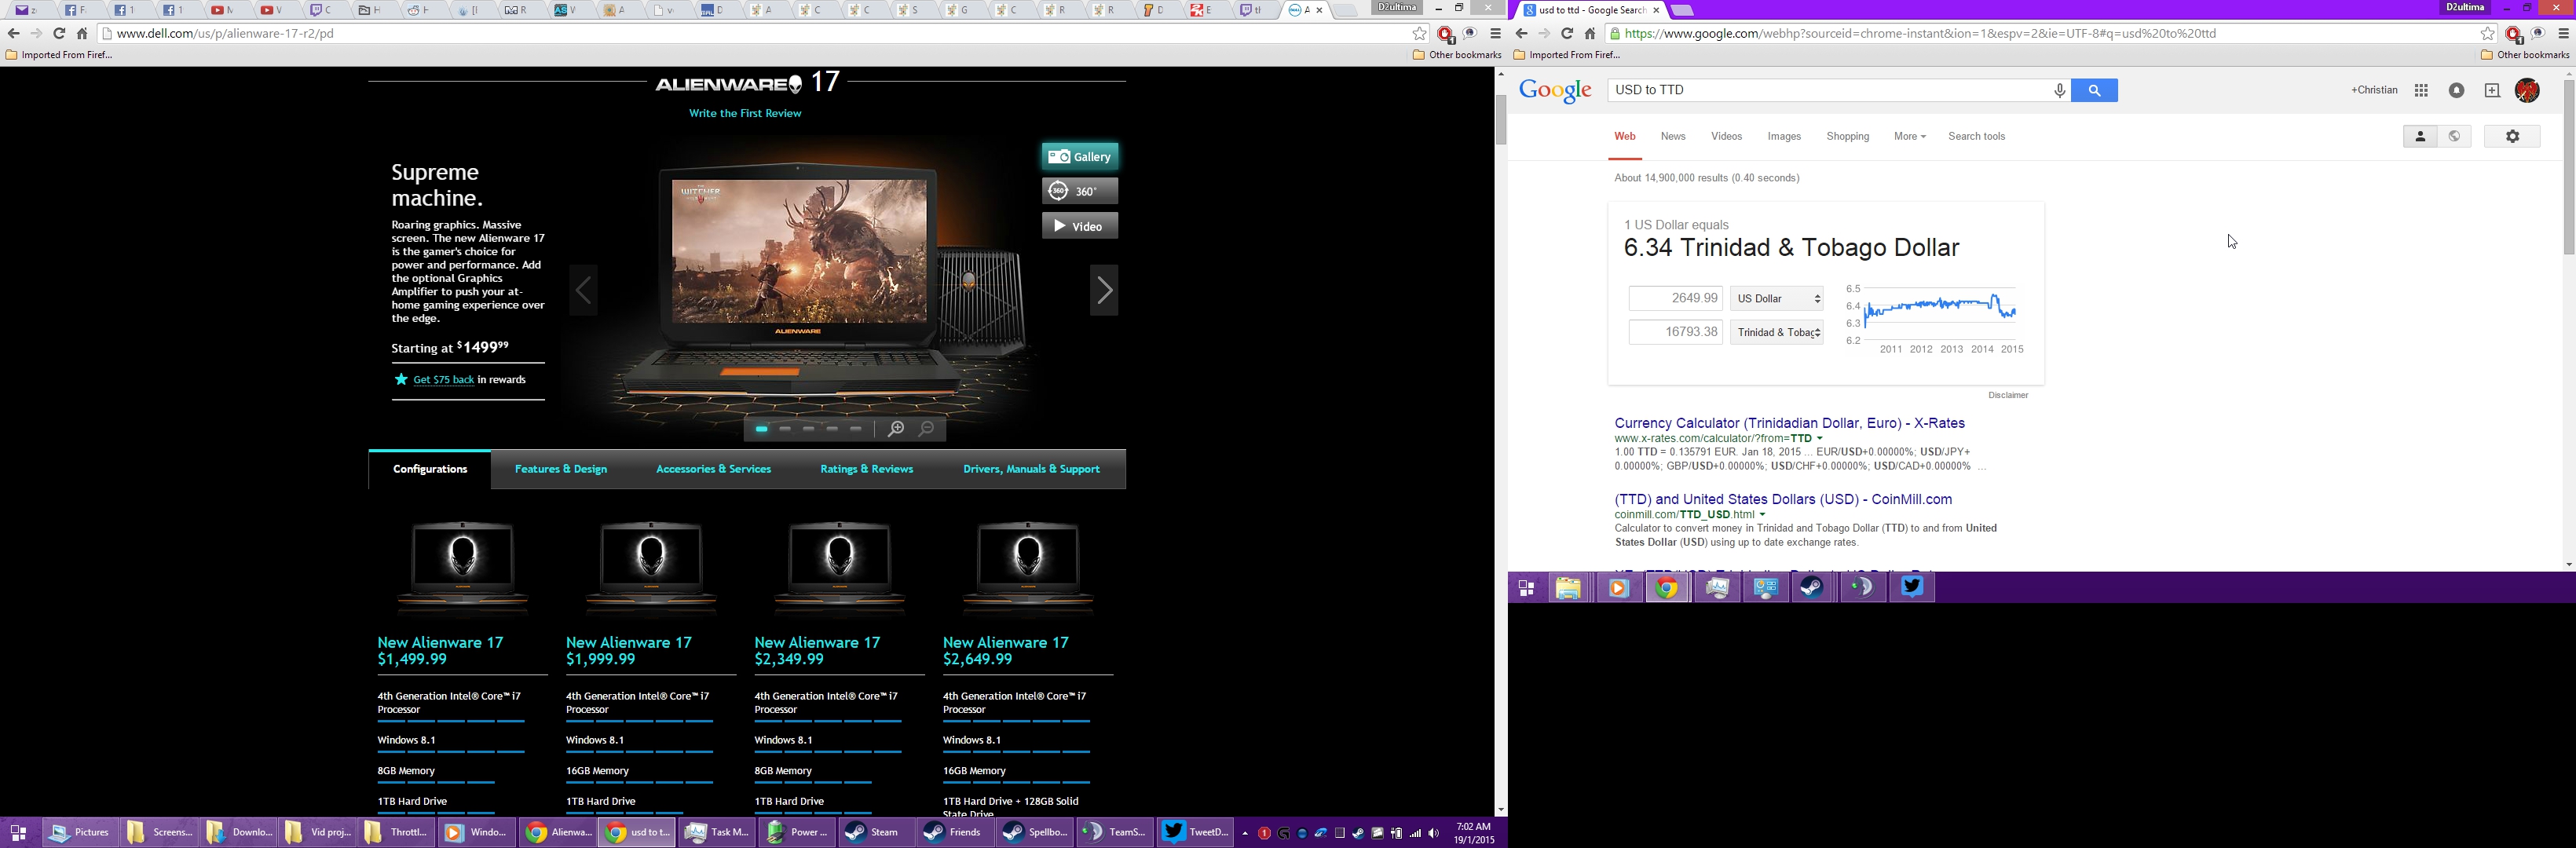This screenshot has width=2576, height=848.
Task: Go home in the Google Chrome window
Action: (x=1590, y=34)
